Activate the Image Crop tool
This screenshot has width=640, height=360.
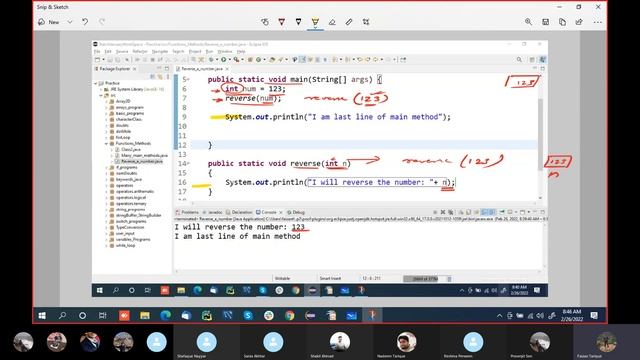coord(366,22)
